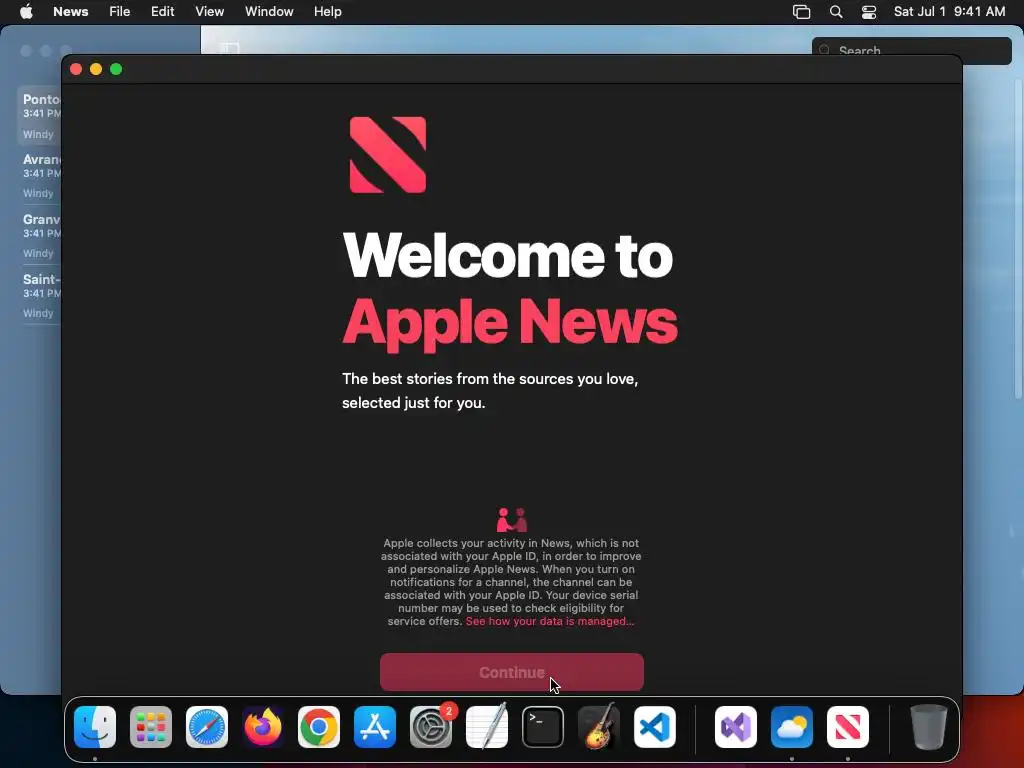Close the Apple News welcome window
1024x768 pixels.
[x=76, y=69]
